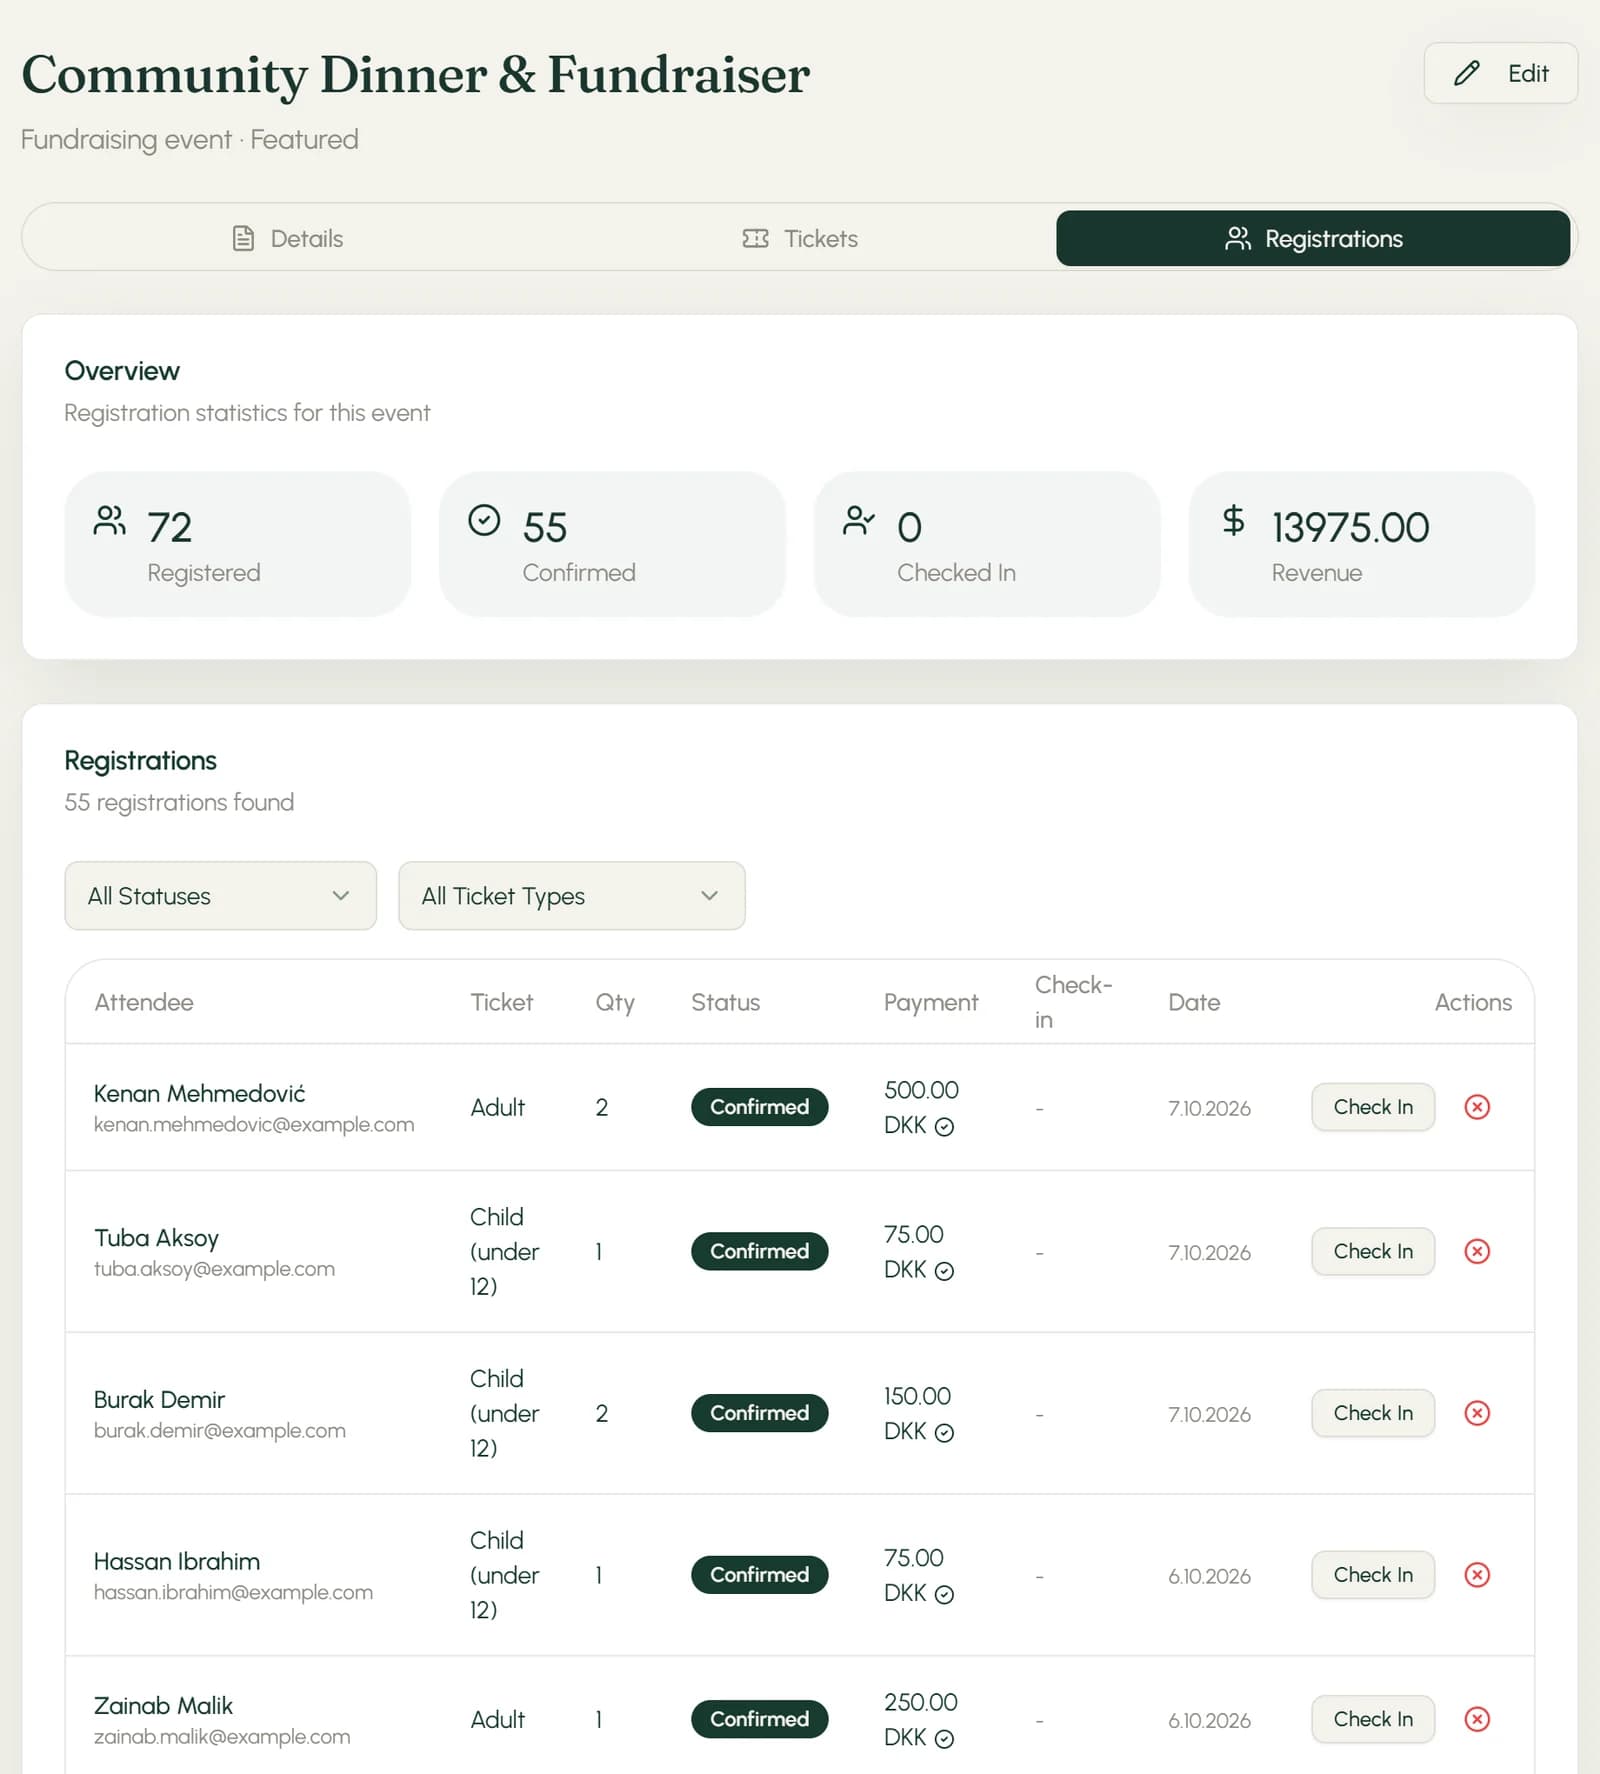This screenshot has width=1600, height=1774.
Task: Click the people icon in the Registered card
Action: pos(109,520)
